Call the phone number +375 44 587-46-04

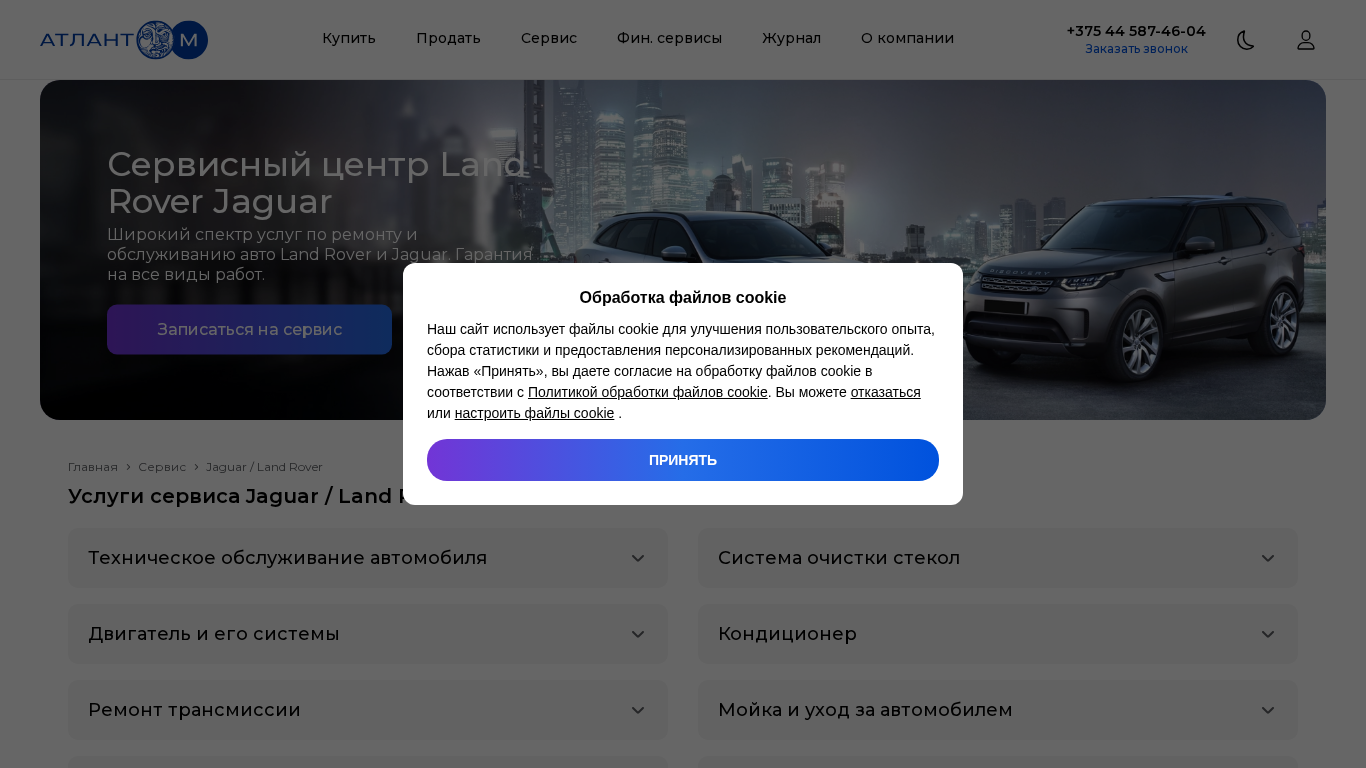point(1136,31)
